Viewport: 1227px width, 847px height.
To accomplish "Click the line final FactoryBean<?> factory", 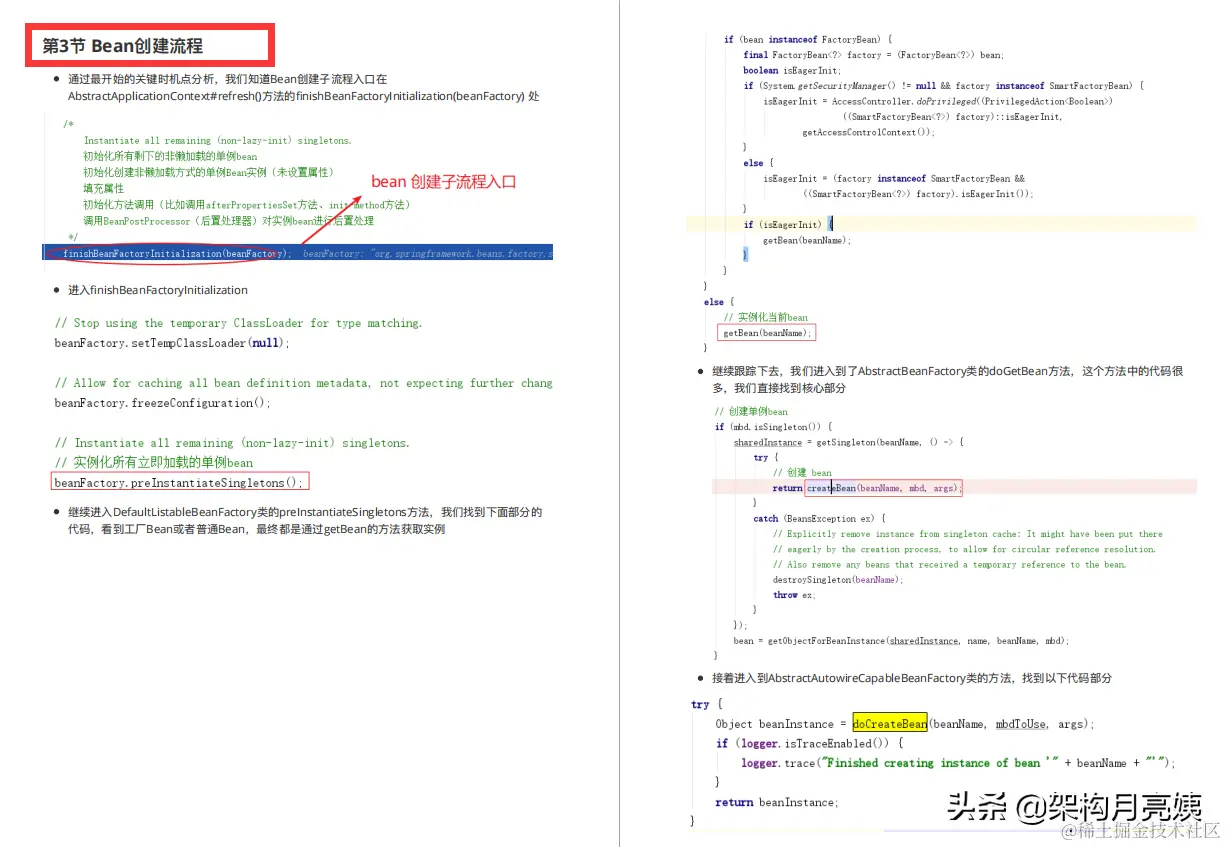I will tap(873, 55).
